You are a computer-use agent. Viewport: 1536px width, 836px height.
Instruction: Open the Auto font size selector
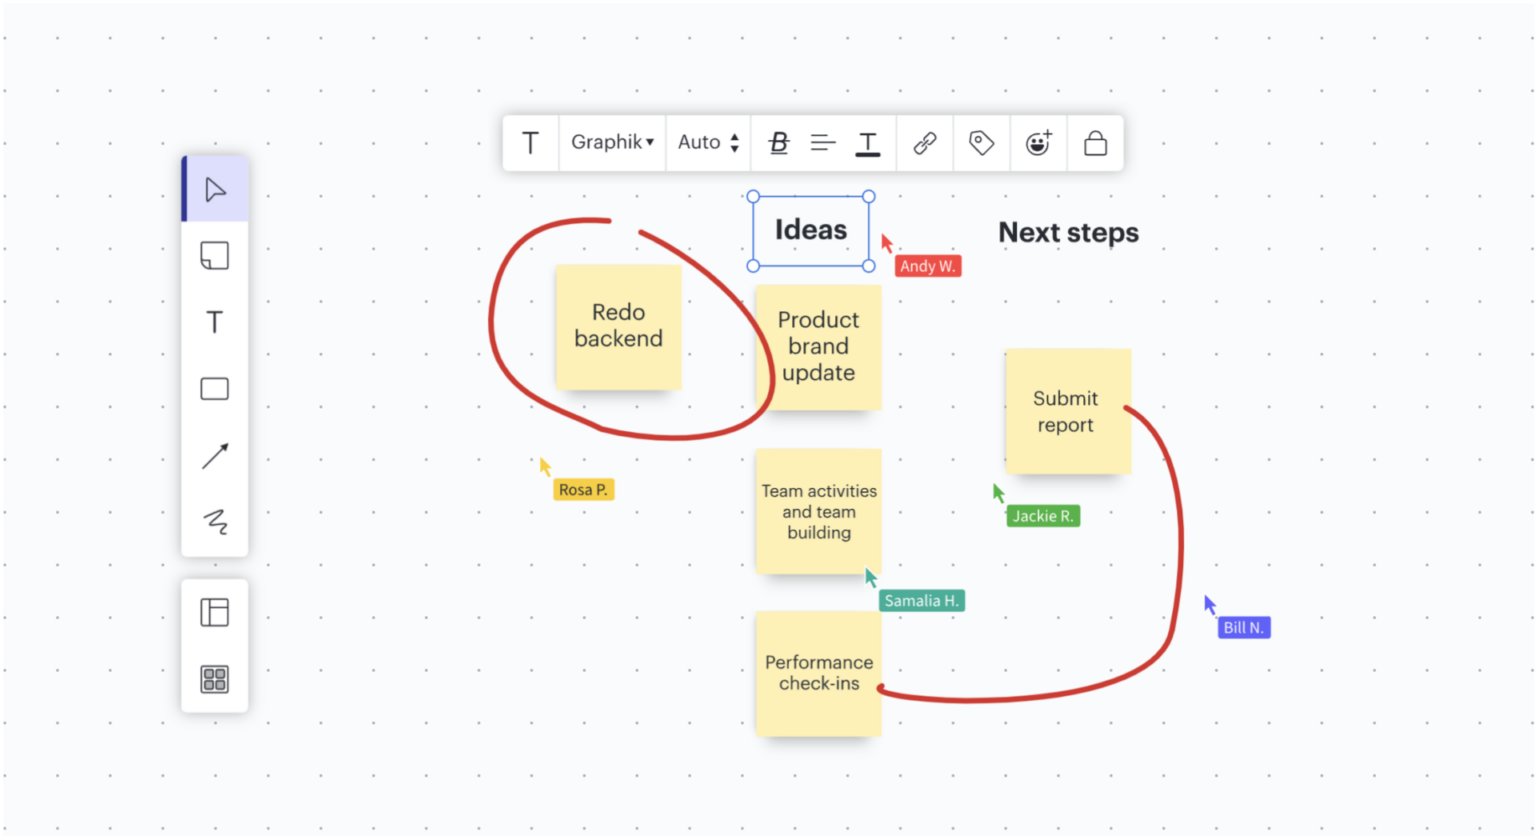tap(707, 142)
